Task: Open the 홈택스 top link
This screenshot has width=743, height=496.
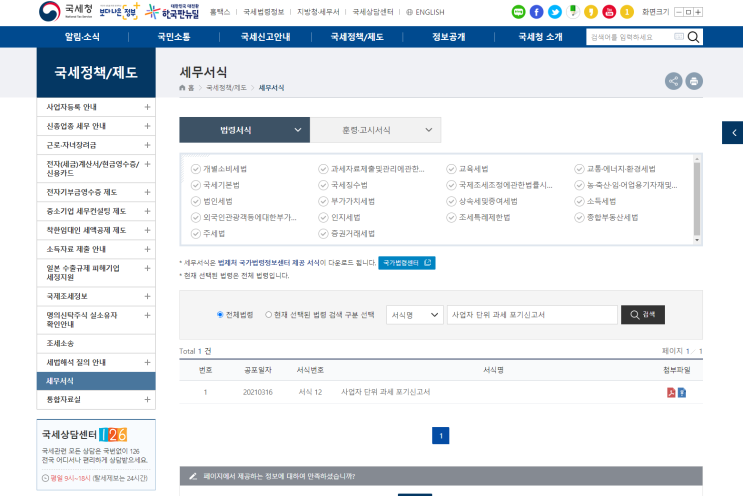Action: point(220,12)
